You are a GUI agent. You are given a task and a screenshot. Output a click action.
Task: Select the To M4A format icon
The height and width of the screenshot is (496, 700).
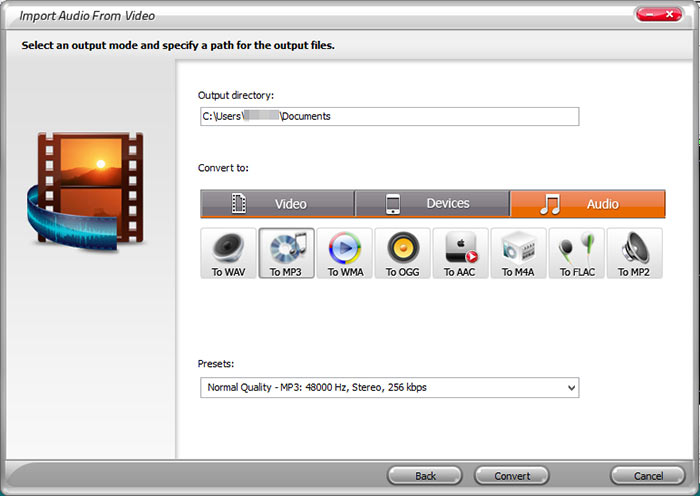point(518,253)
